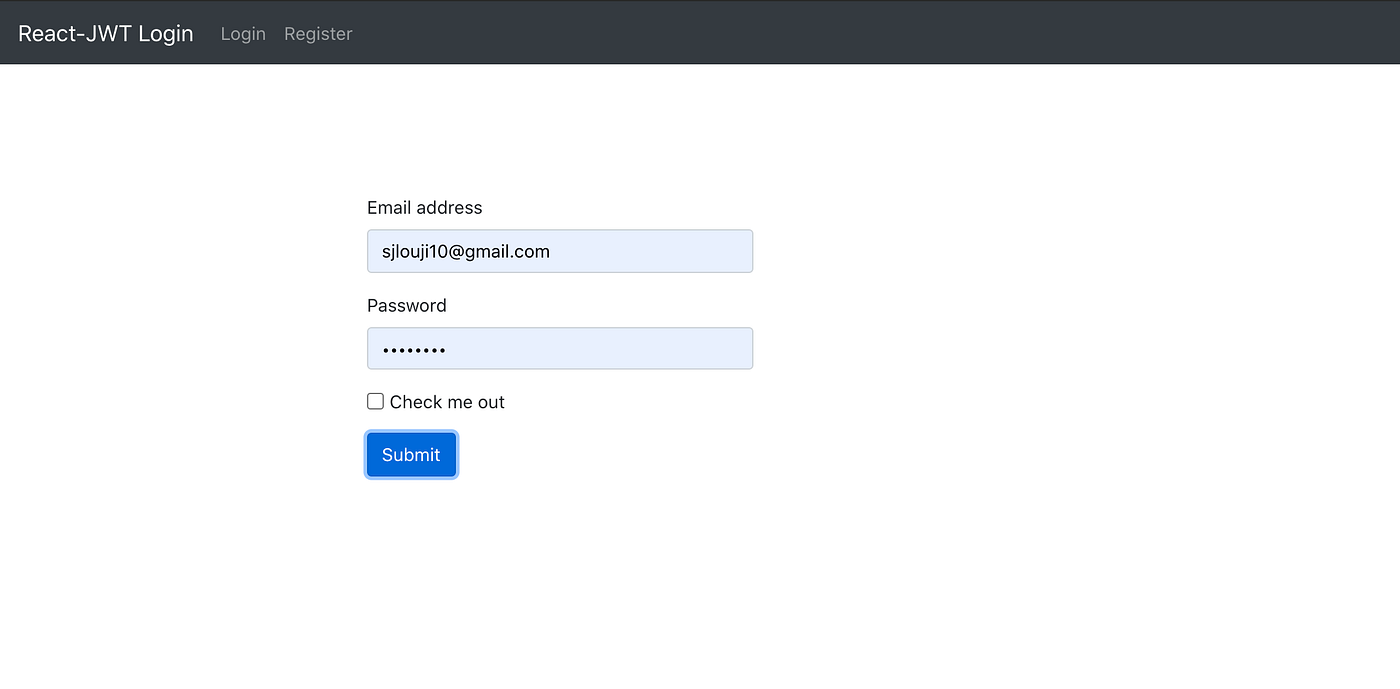This screenshot has width=1400, height=689.
Task: Place cursor in the email sjlouji10@gmail.com field
Action: point(560,251)
